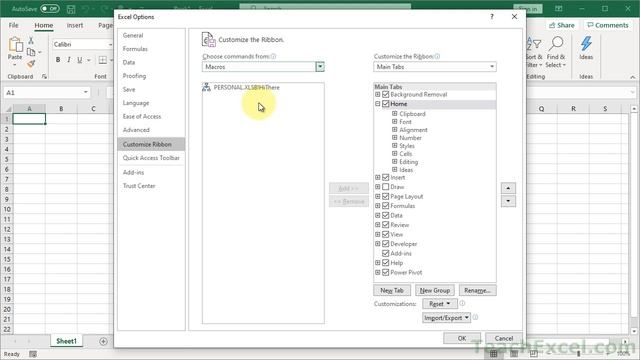Click the New Sheet plus icon
The height and width of the screenshot is (360, 640).
103,341
